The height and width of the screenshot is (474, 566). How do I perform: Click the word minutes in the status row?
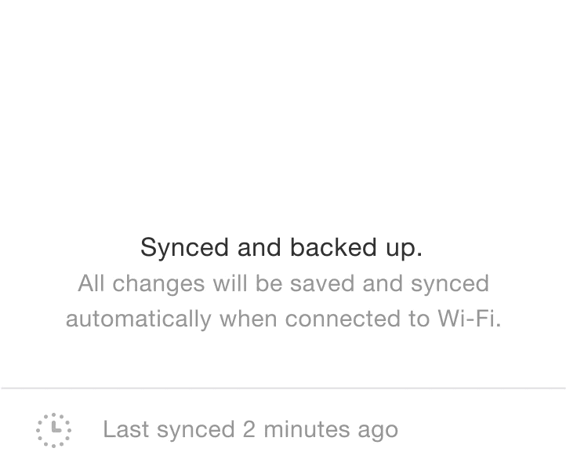307,429
